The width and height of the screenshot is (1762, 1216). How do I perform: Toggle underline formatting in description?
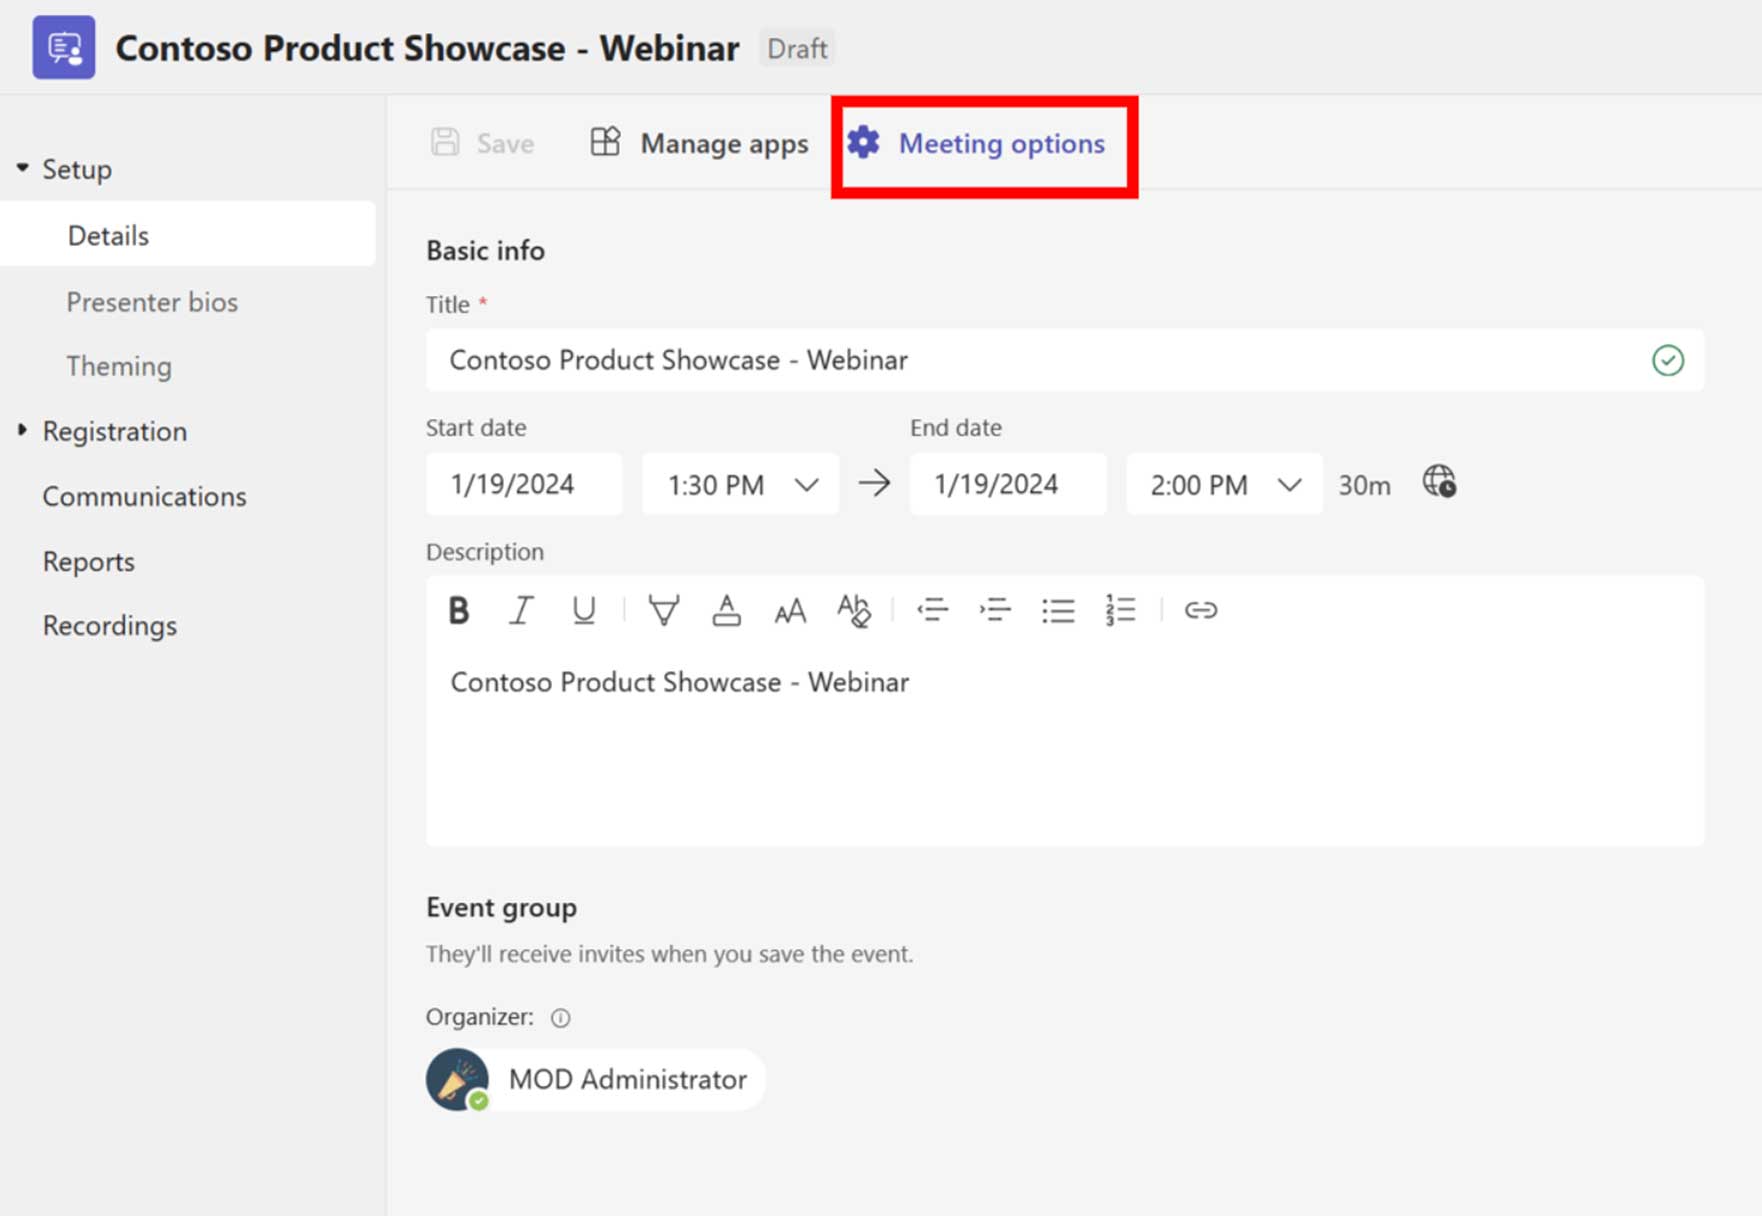pos(583,610)
